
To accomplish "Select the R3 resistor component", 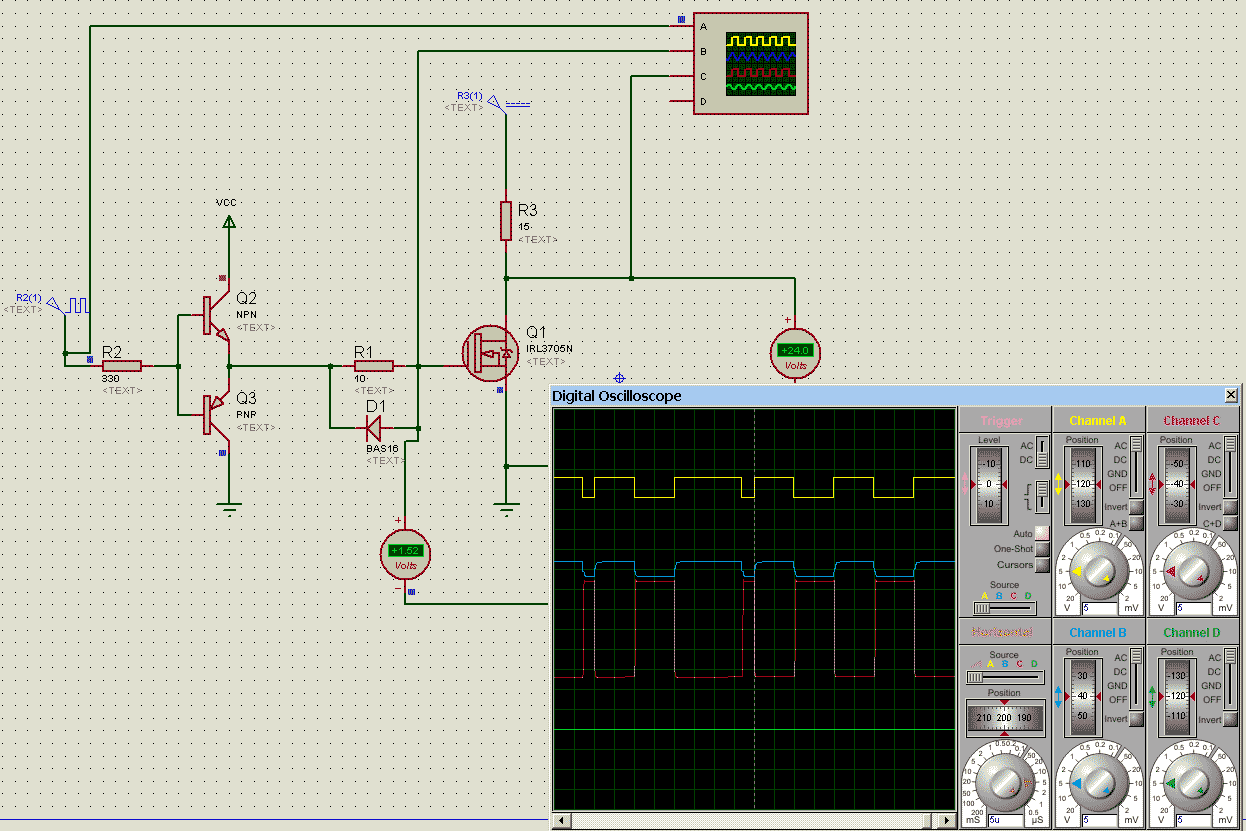I will 507,221.
